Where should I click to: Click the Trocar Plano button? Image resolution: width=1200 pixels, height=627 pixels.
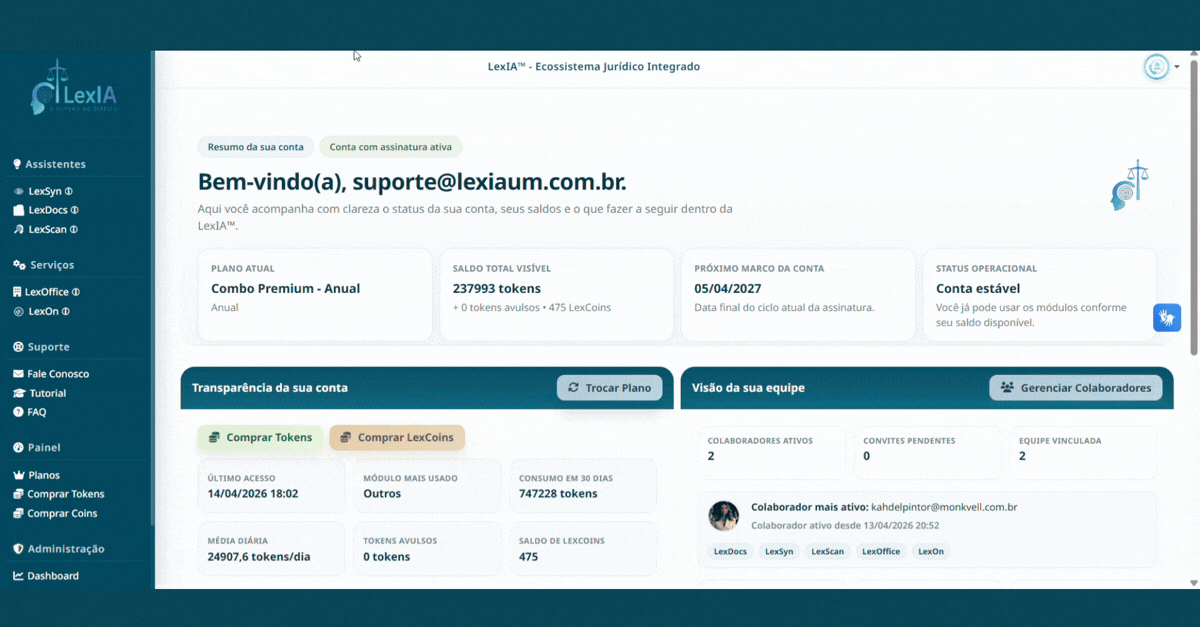(x=609, y=388)
